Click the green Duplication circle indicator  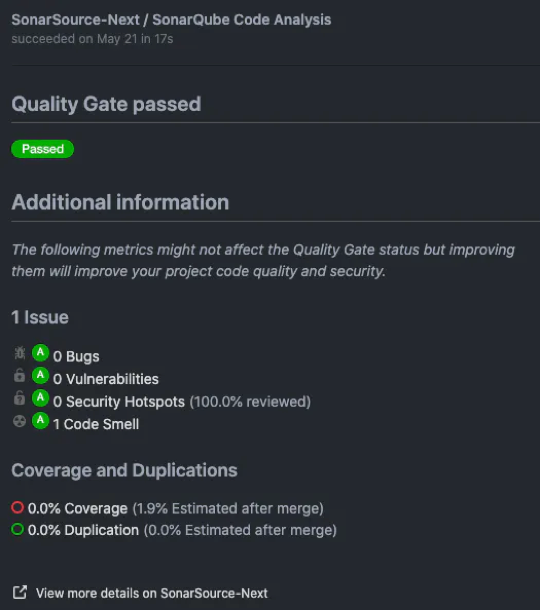click(18, 529)
